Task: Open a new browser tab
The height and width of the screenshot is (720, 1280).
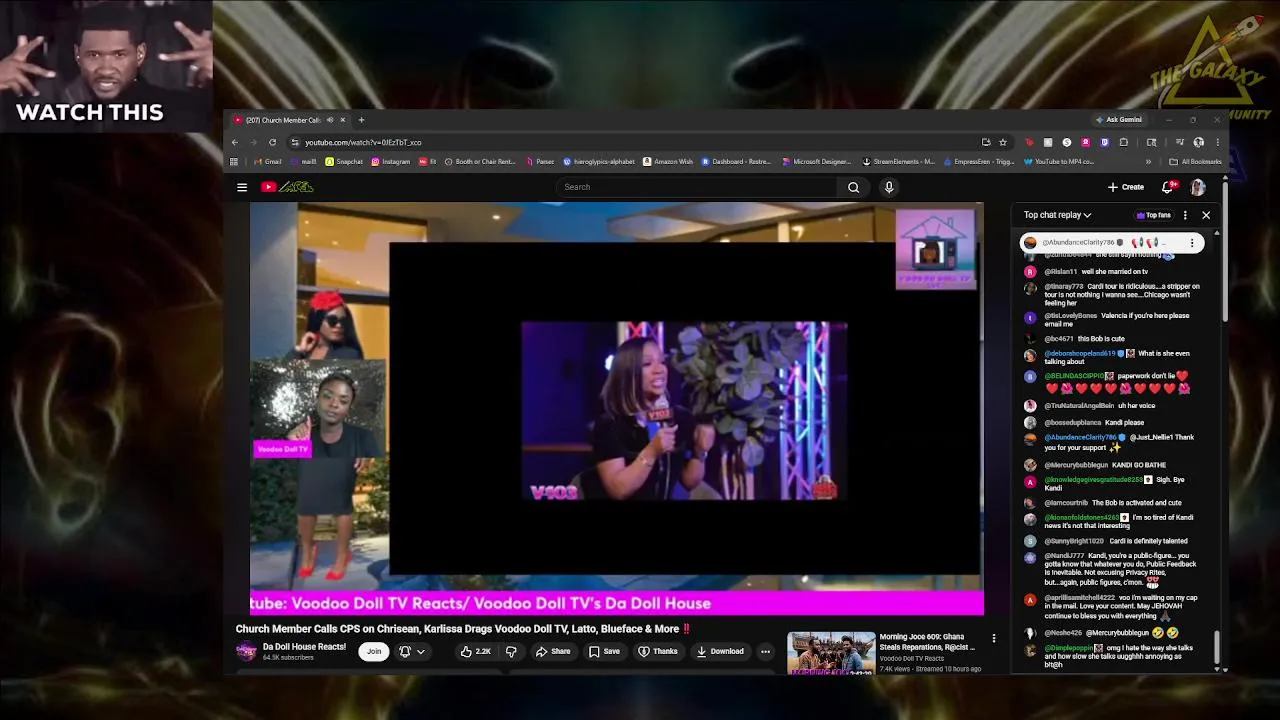Action: tap(361, 120)
